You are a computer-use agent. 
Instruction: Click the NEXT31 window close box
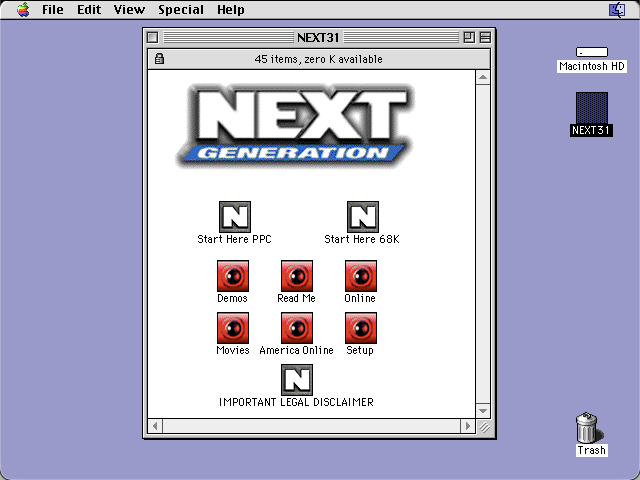point(153,38)
